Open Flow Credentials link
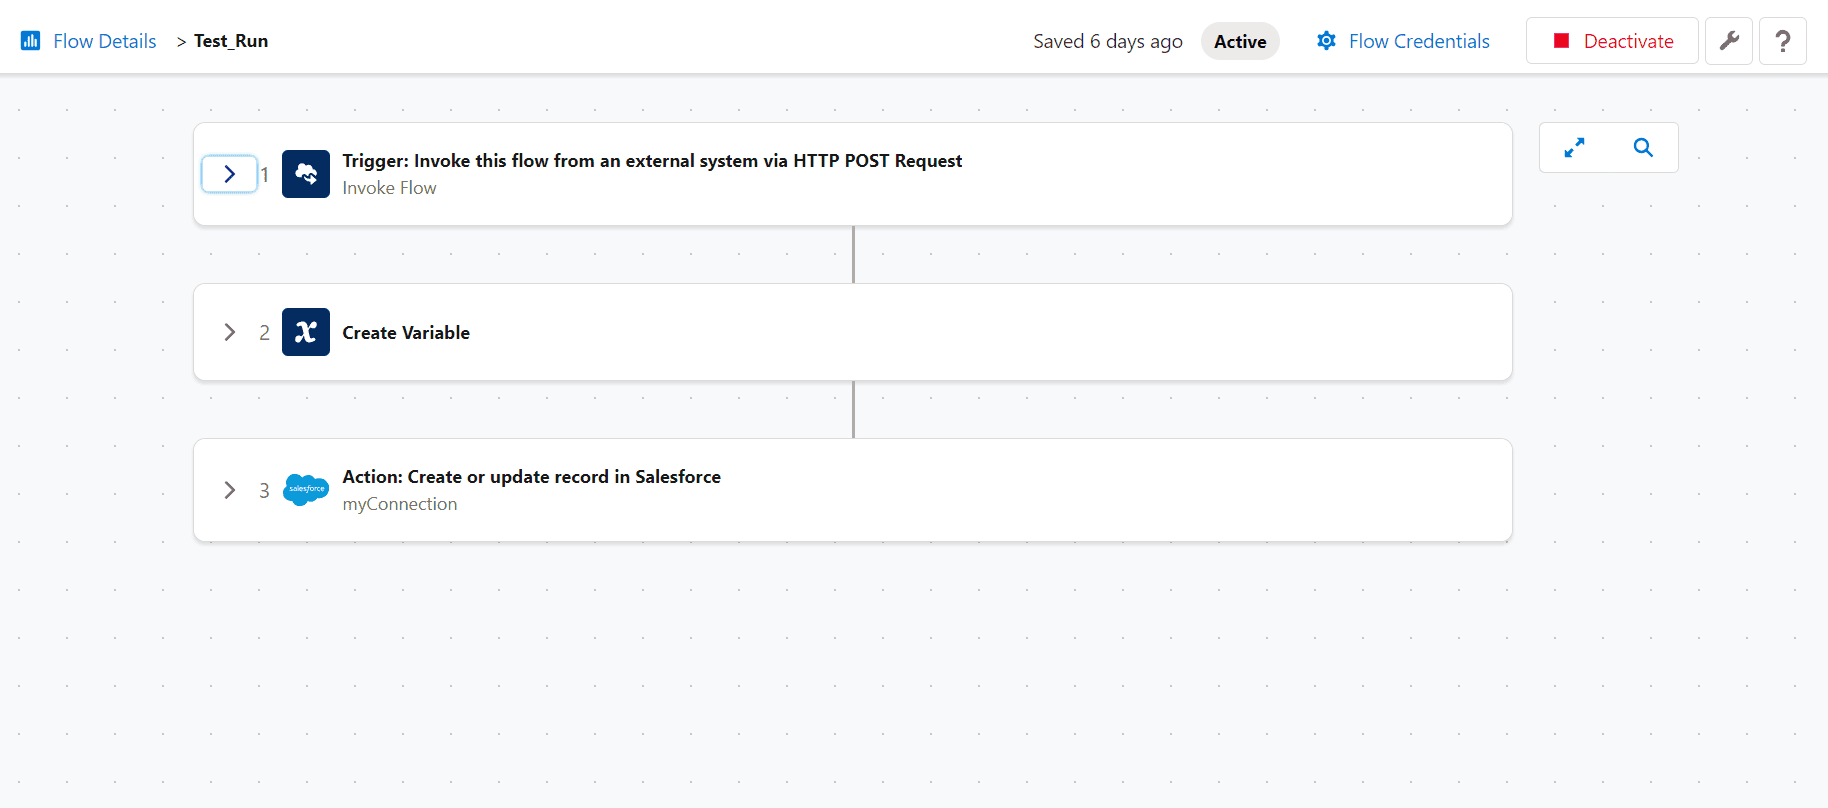This screenshot has width=1828, height=808. [1419, 41]
